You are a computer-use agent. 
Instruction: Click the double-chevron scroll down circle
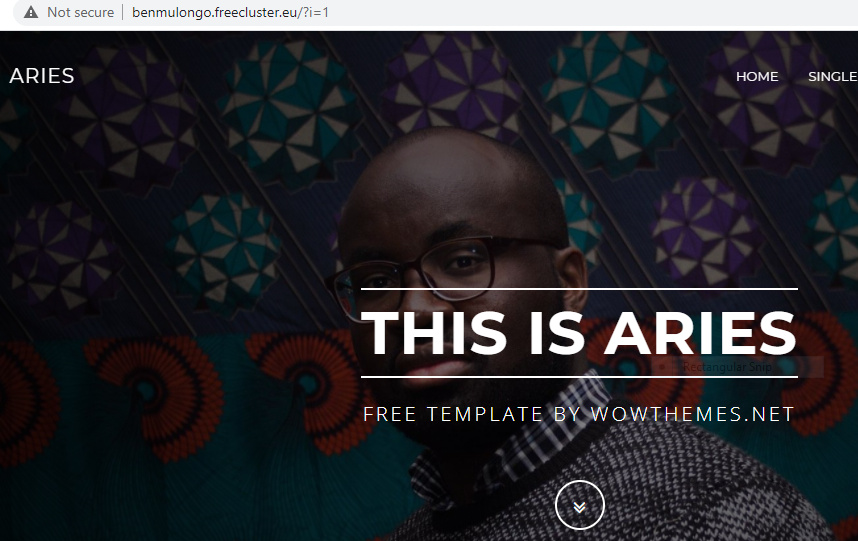(579, 505)
